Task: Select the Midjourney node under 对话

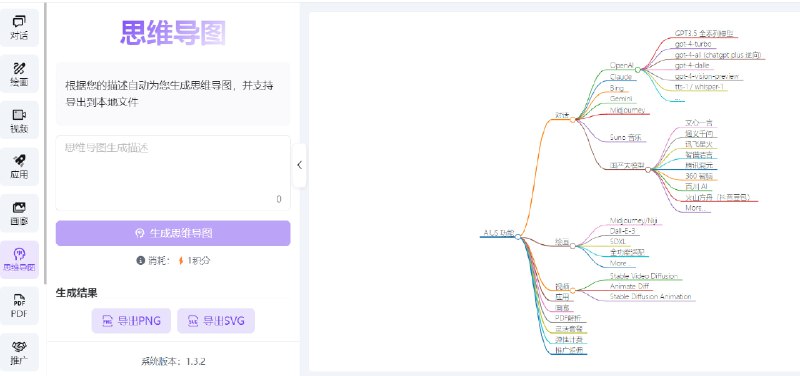Action: [628, 110]
